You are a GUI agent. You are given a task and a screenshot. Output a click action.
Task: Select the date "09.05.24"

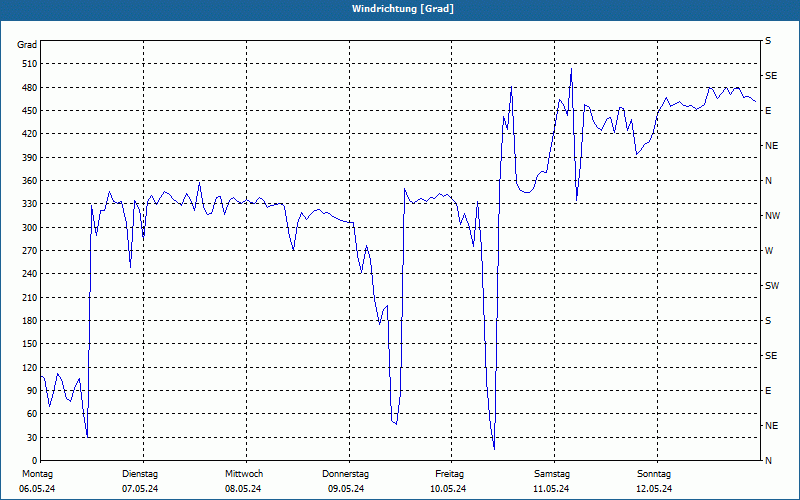tap(346, 489)
